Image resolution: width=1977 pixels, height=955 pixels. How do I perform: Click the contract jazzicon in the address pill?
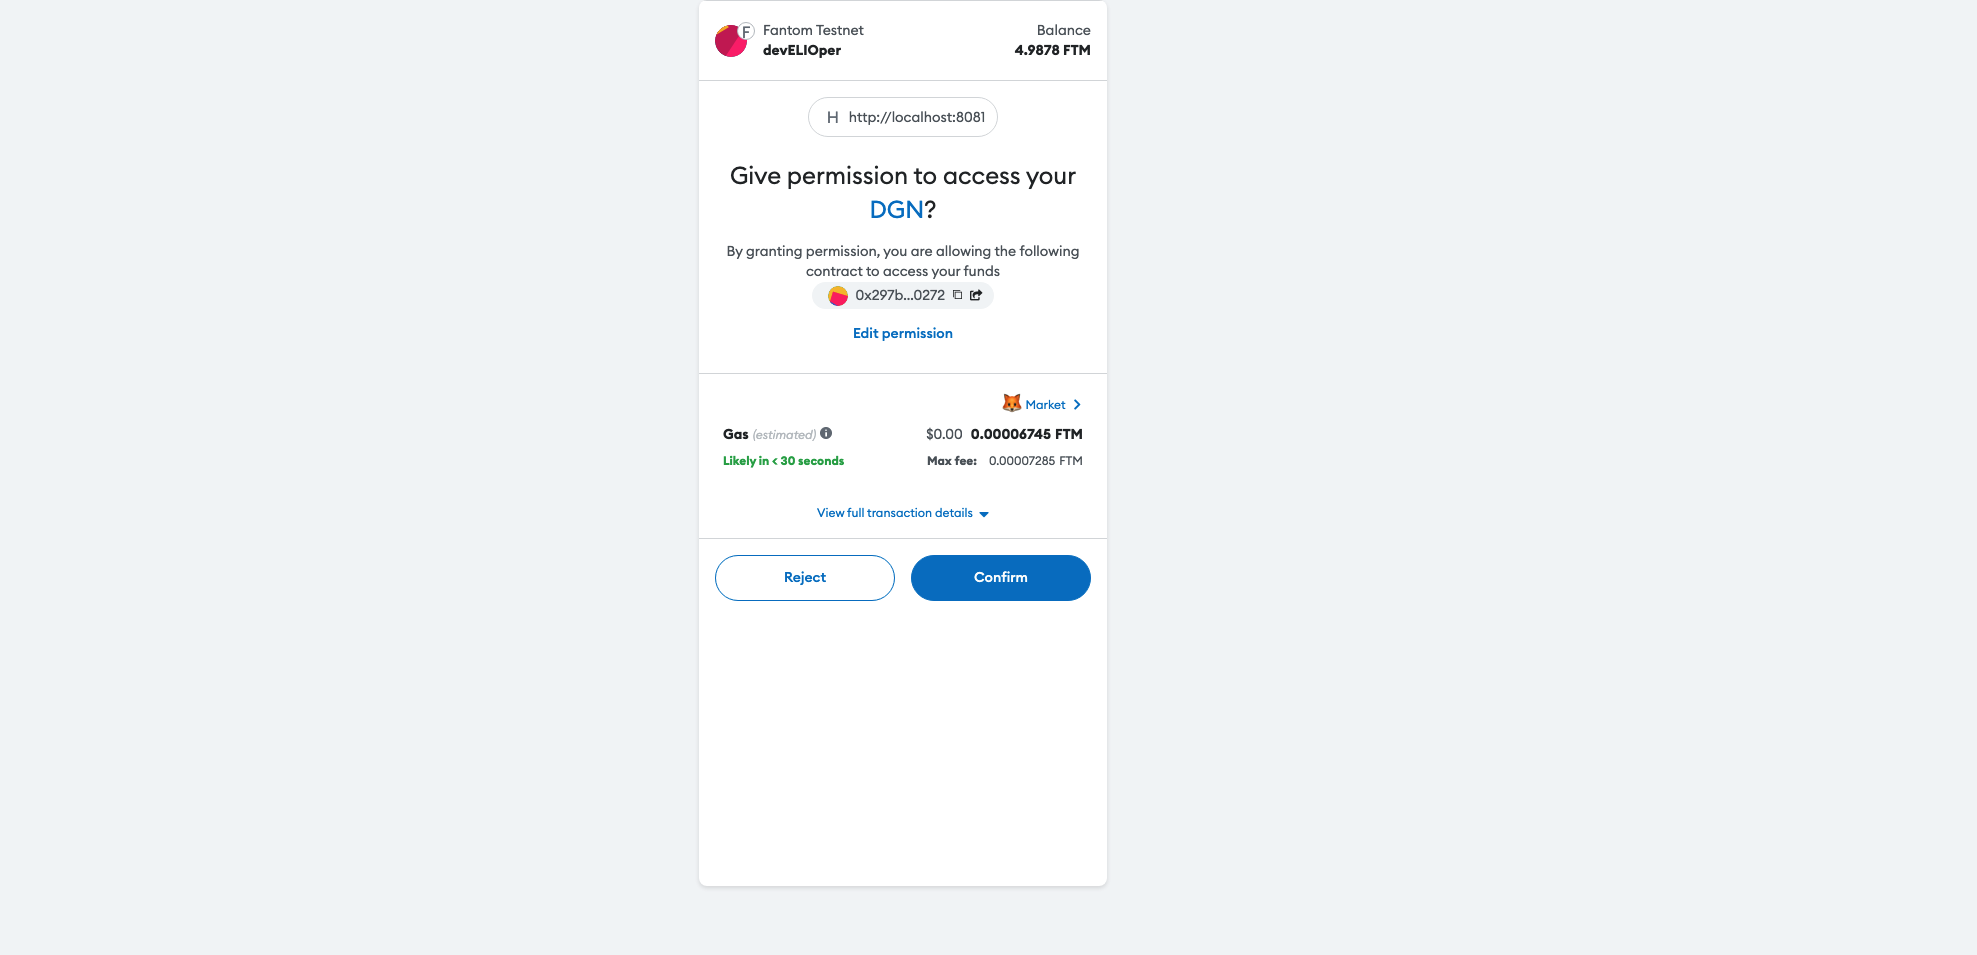coord(836,295)
